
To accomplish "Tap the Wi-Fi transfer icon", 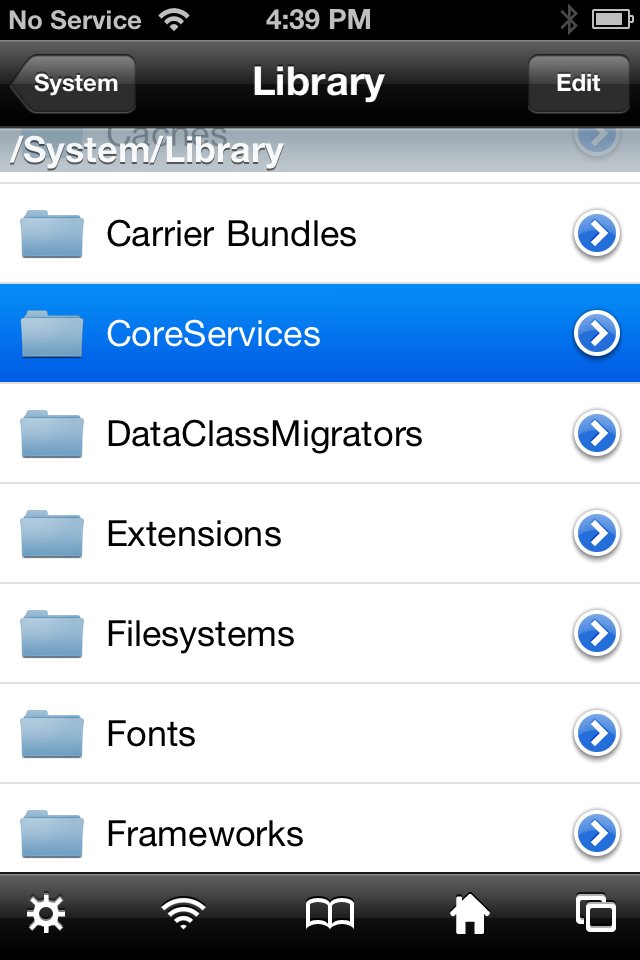I will [x=183, y=914].
